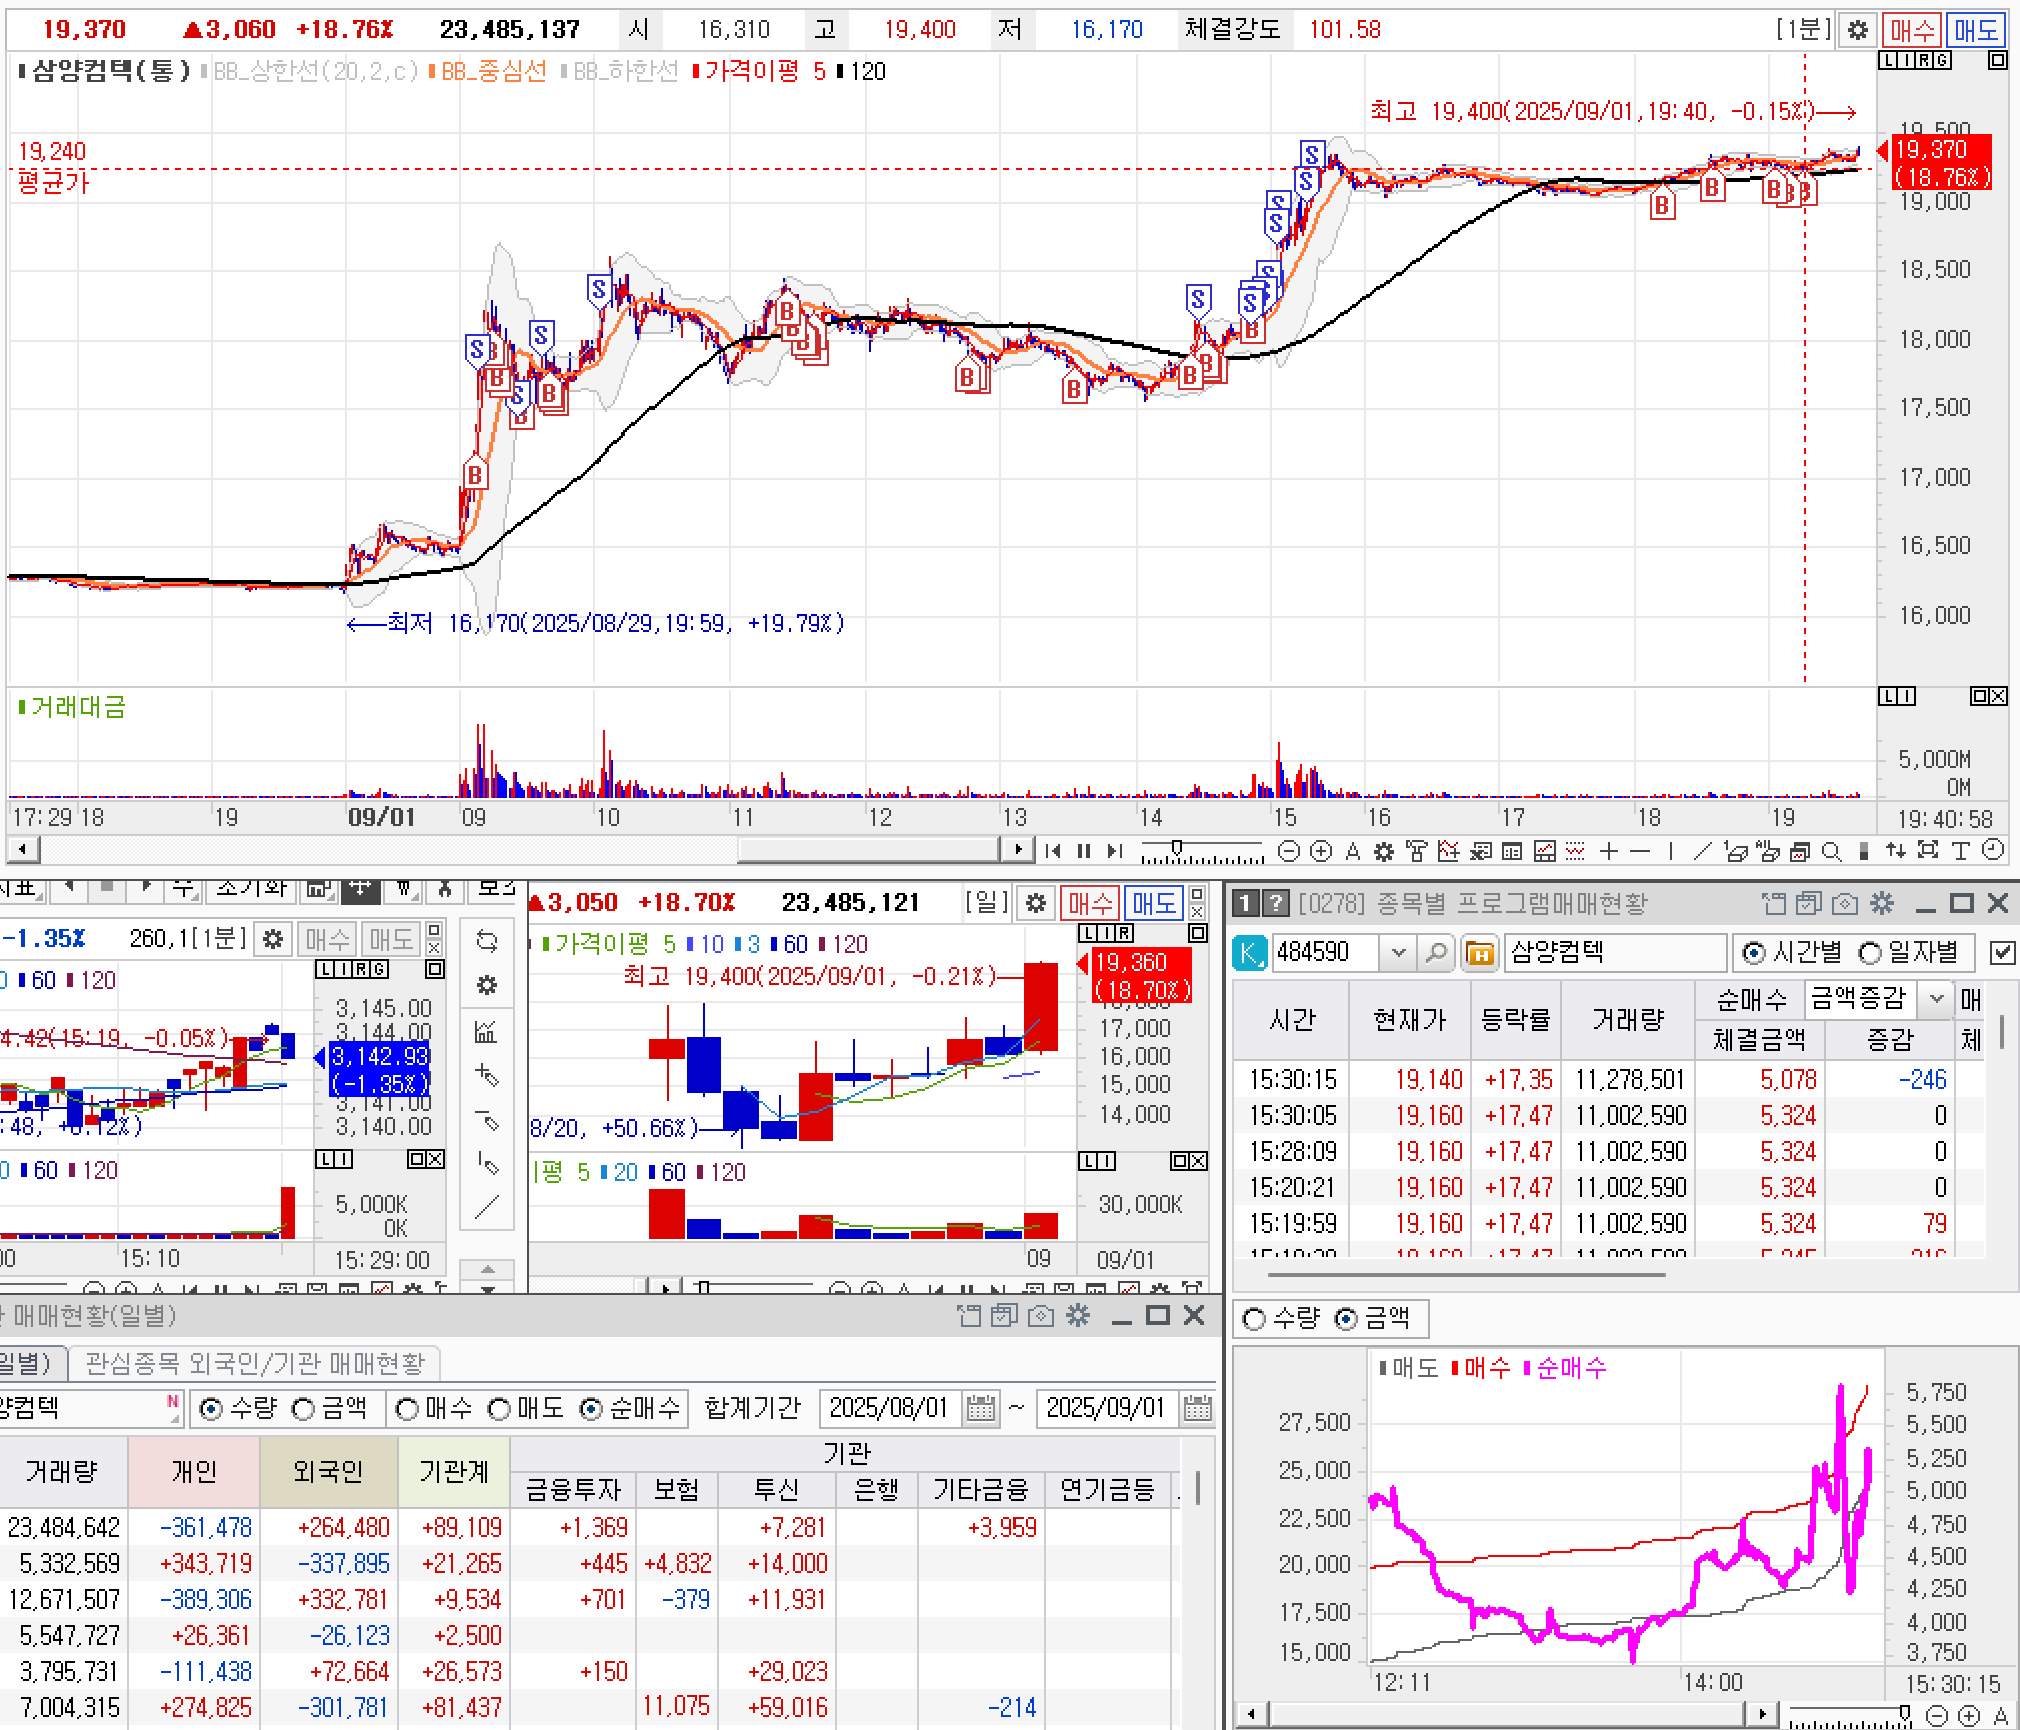Switch to 관심종목 외국인/기관 매매현황 tab

pos(255,1363)
